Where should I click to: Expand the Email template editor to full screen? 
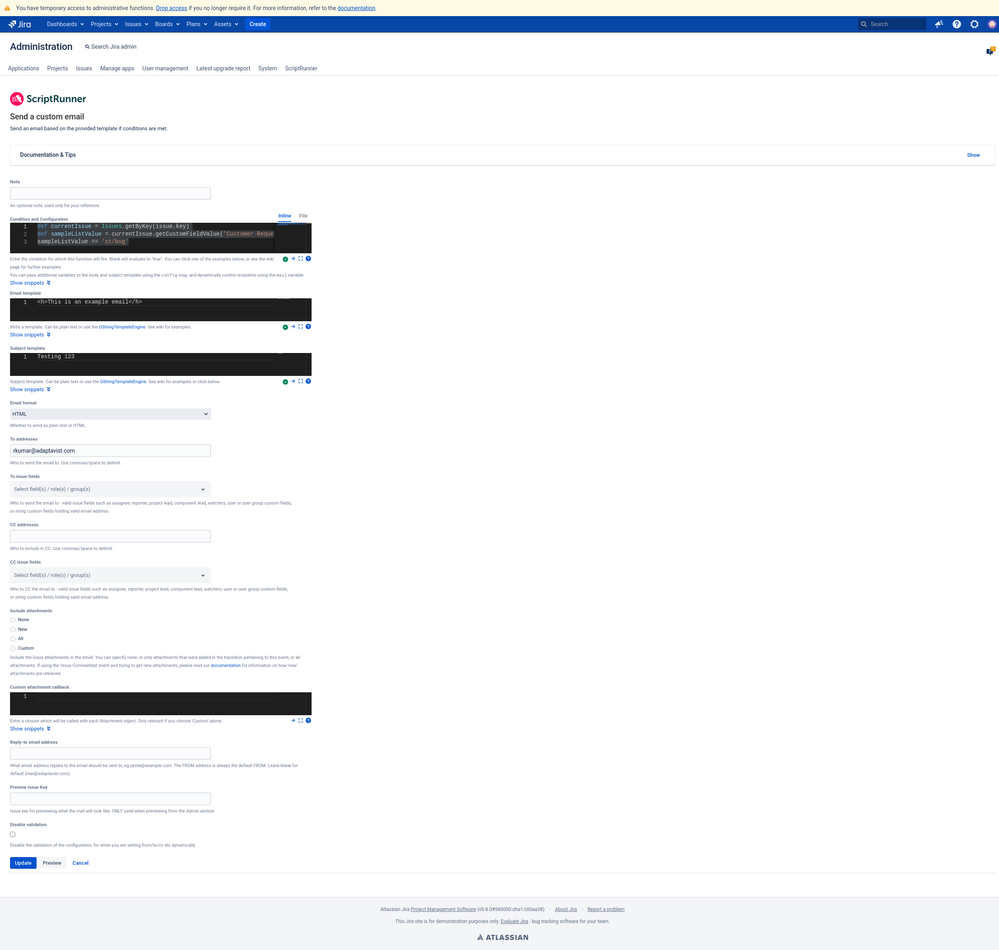tap(301, 326)
